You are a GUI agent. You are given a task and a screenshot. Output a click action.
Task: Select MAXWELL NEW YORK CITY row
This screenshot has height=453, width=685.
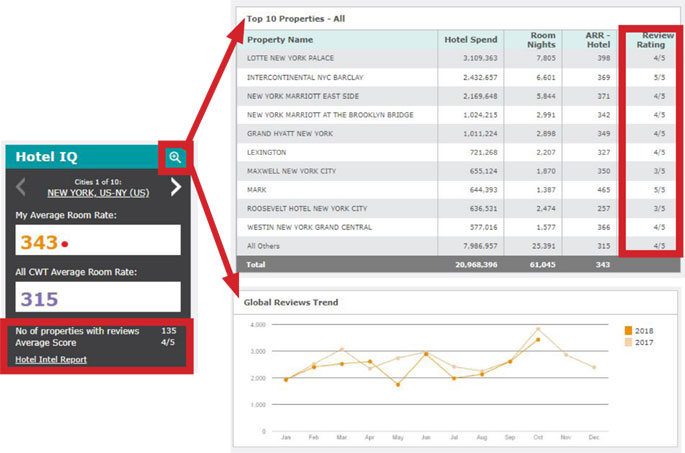[458, 171]
